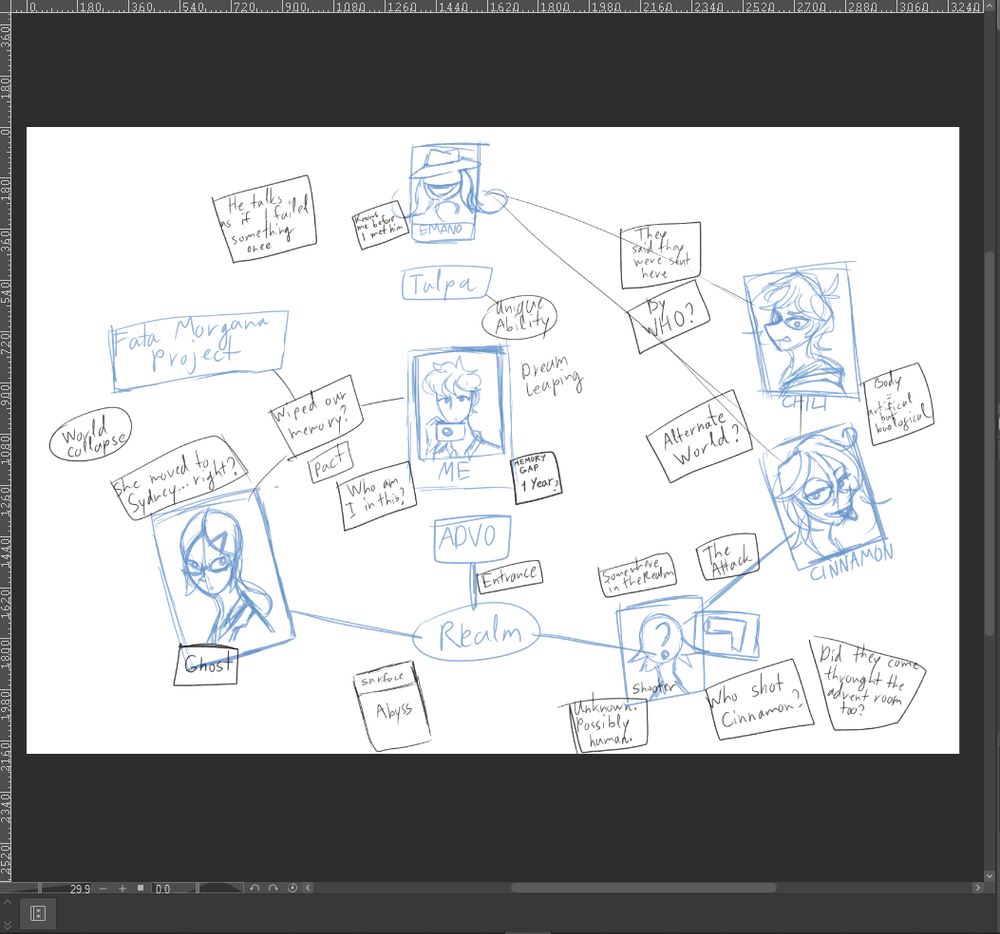The width and height of the screenshot is (1000, 934).
Task: Collapse the status bar with its chevron icon
Action: tap(306, 888)
